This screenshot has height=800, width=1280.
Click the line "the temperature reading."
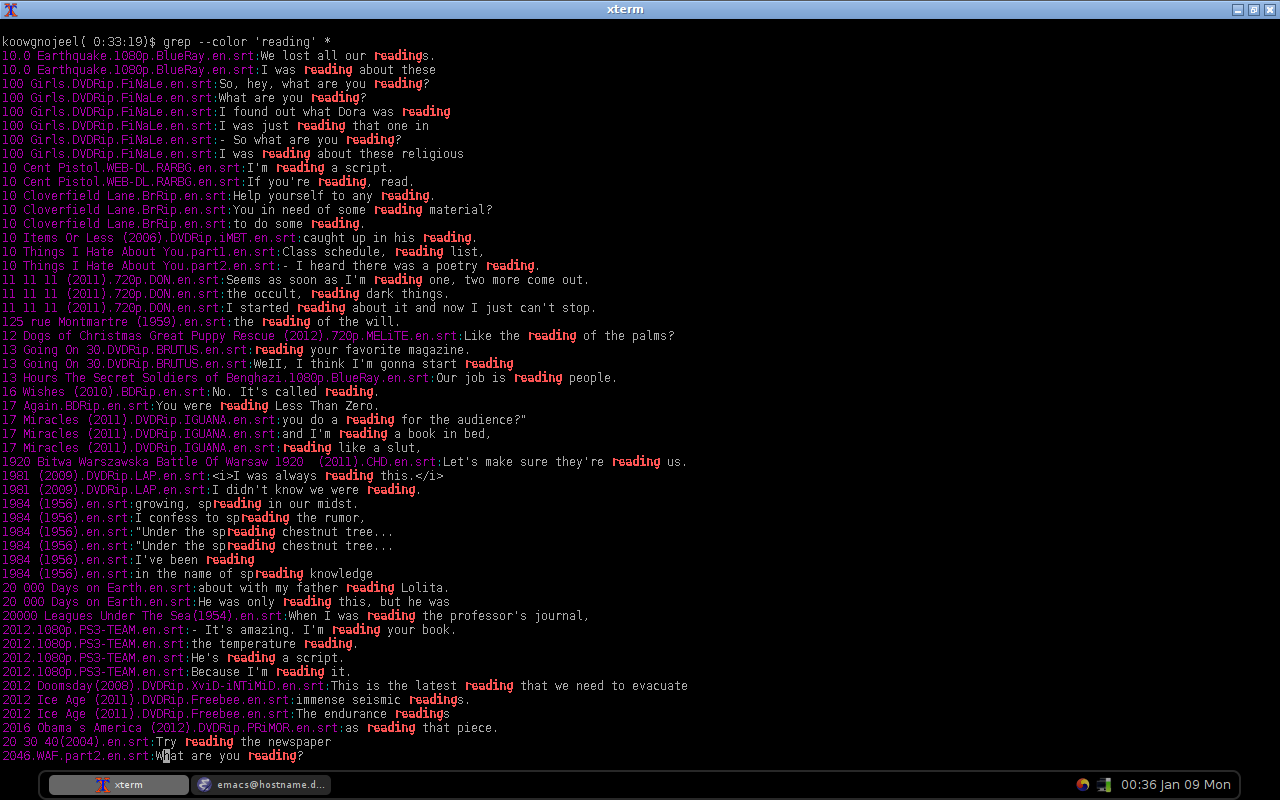click(274, 644)
